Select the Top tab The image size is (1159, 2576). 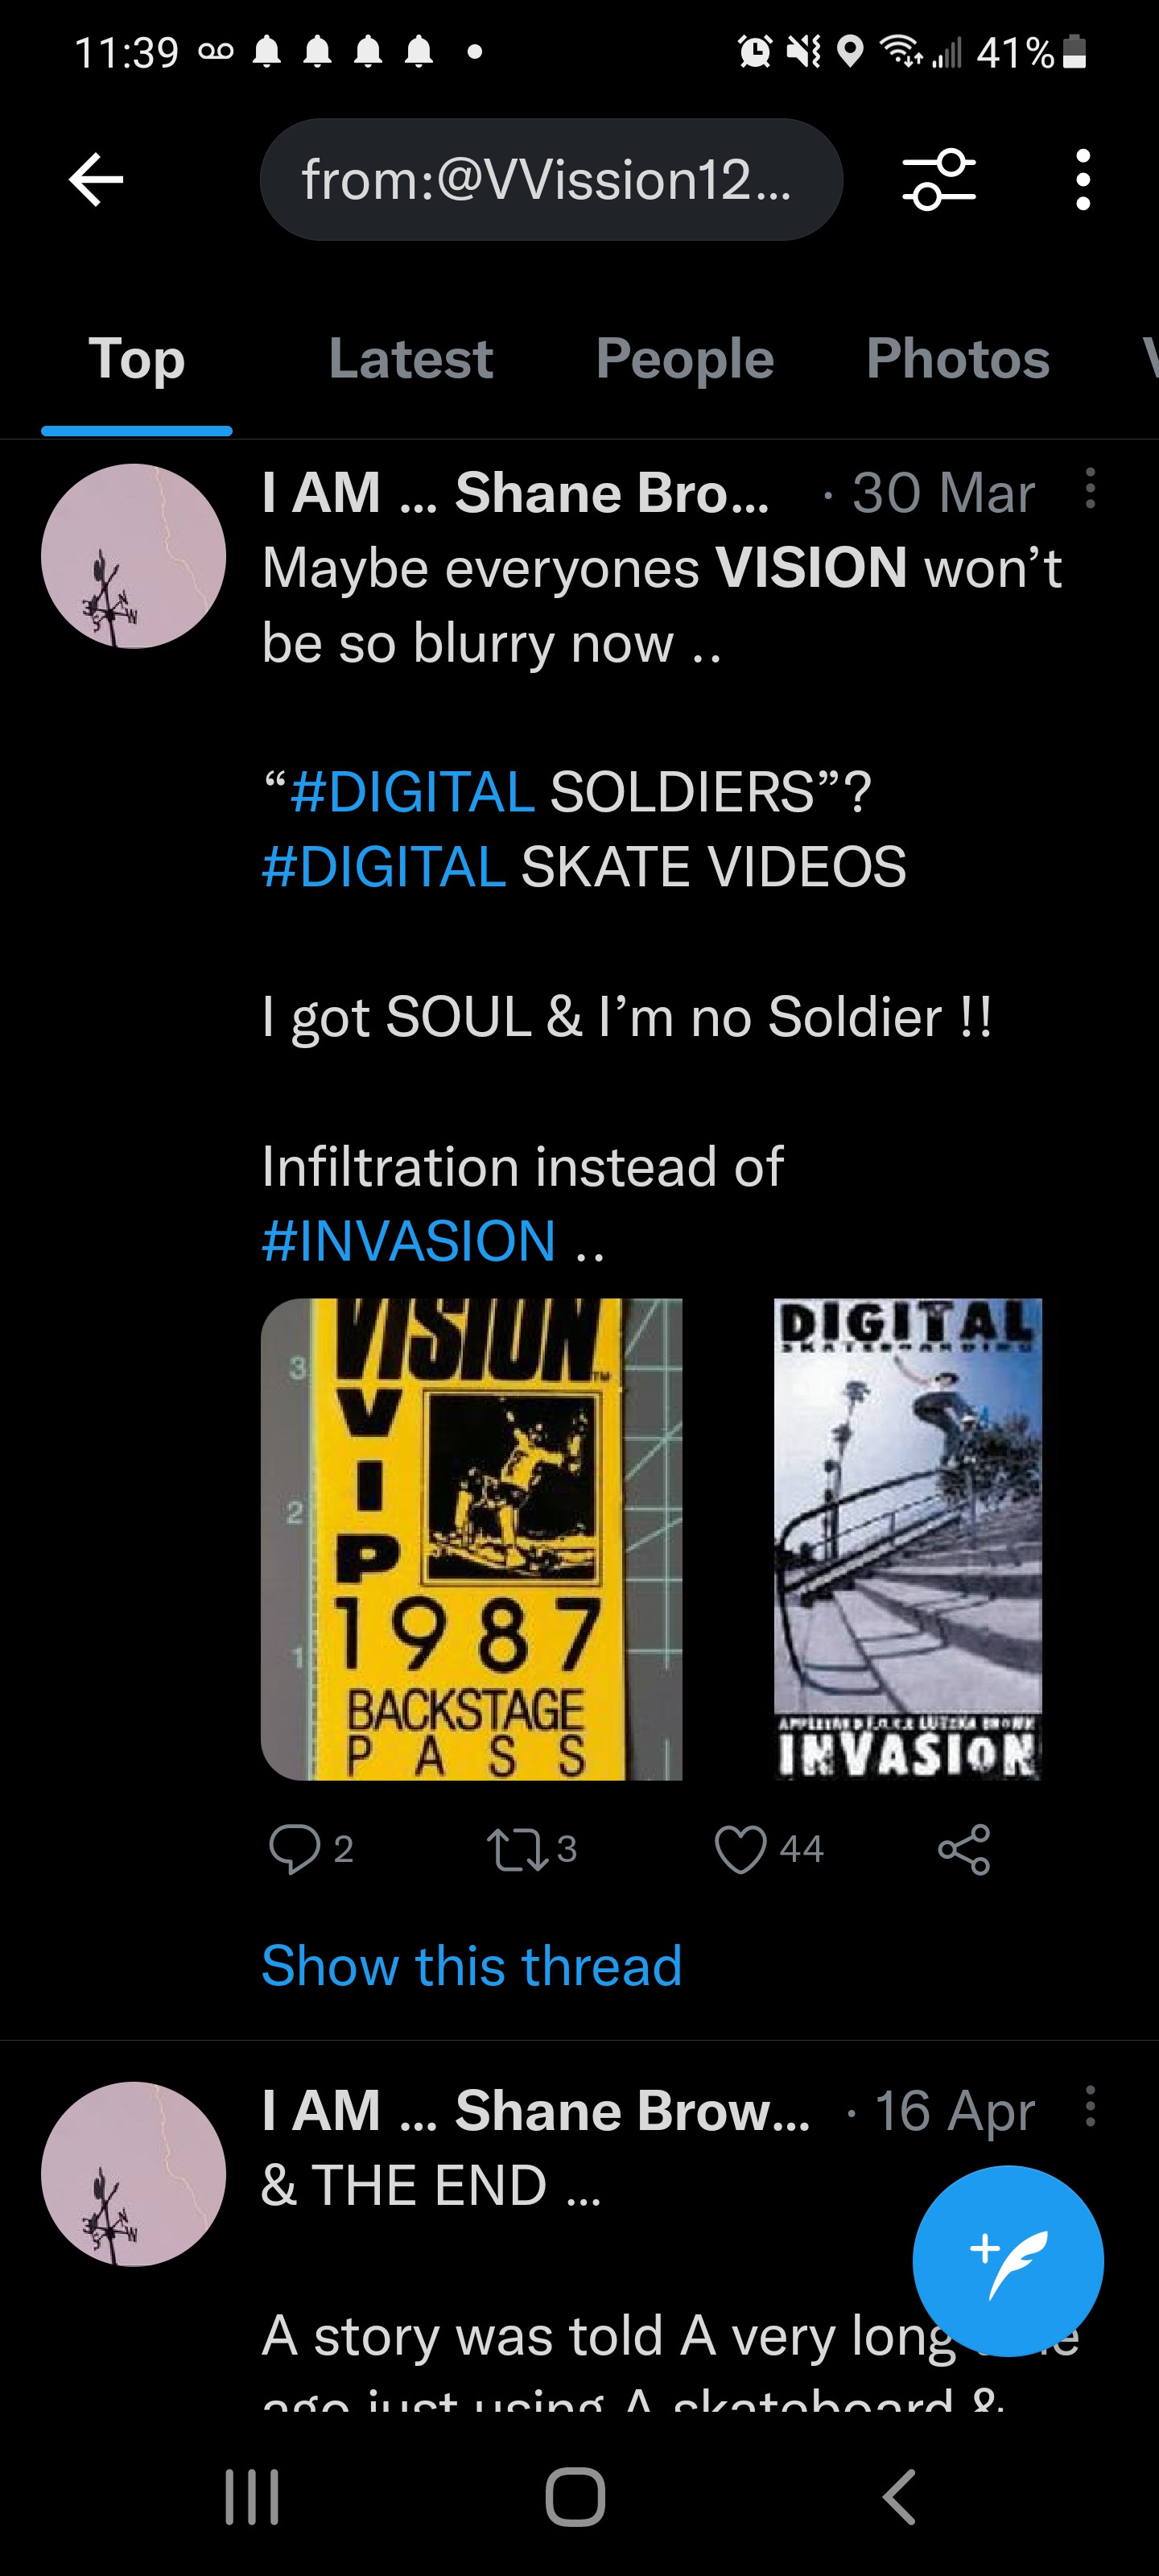click(136, 359)
